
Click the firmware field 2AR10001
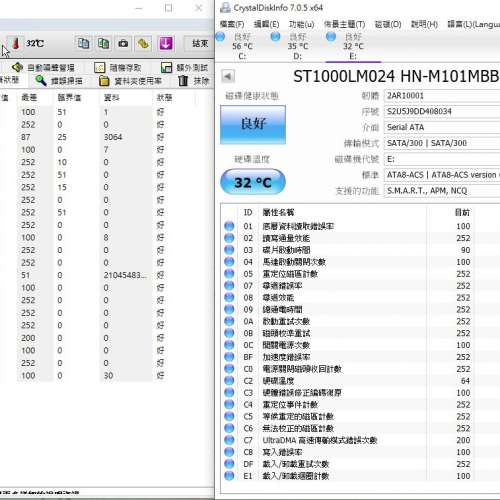point(442,96)
